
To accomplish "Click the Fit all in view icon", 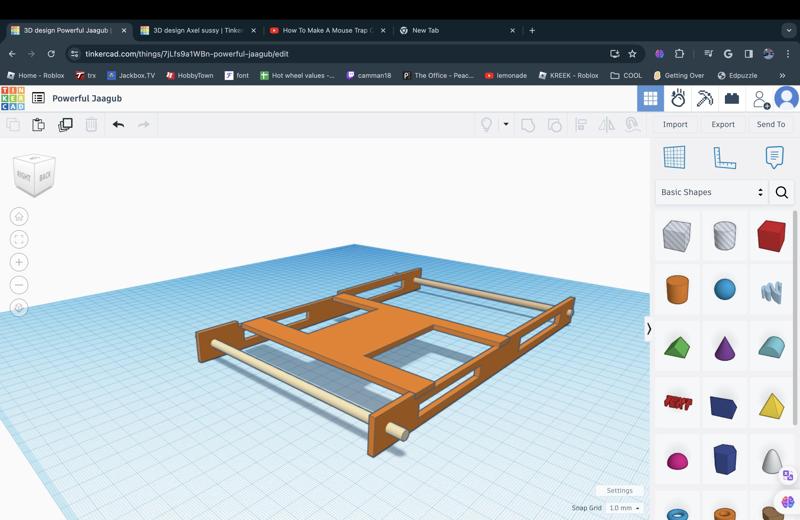I will point(19,239).
